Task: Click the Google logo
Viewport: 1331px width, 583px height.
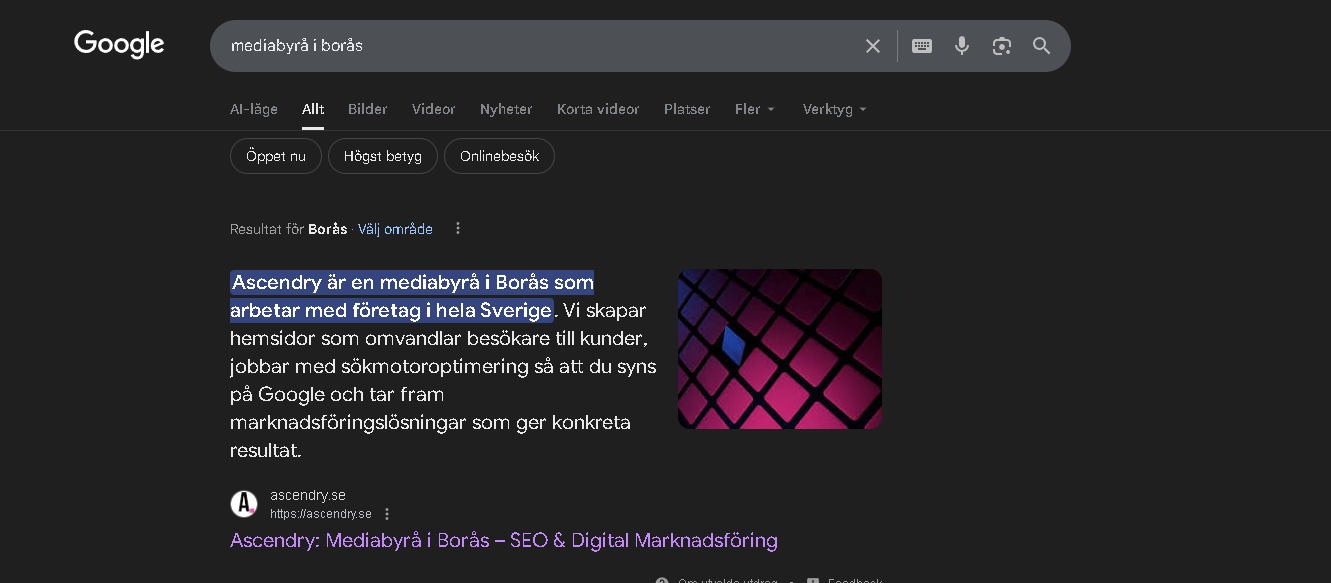Action: 119,45
